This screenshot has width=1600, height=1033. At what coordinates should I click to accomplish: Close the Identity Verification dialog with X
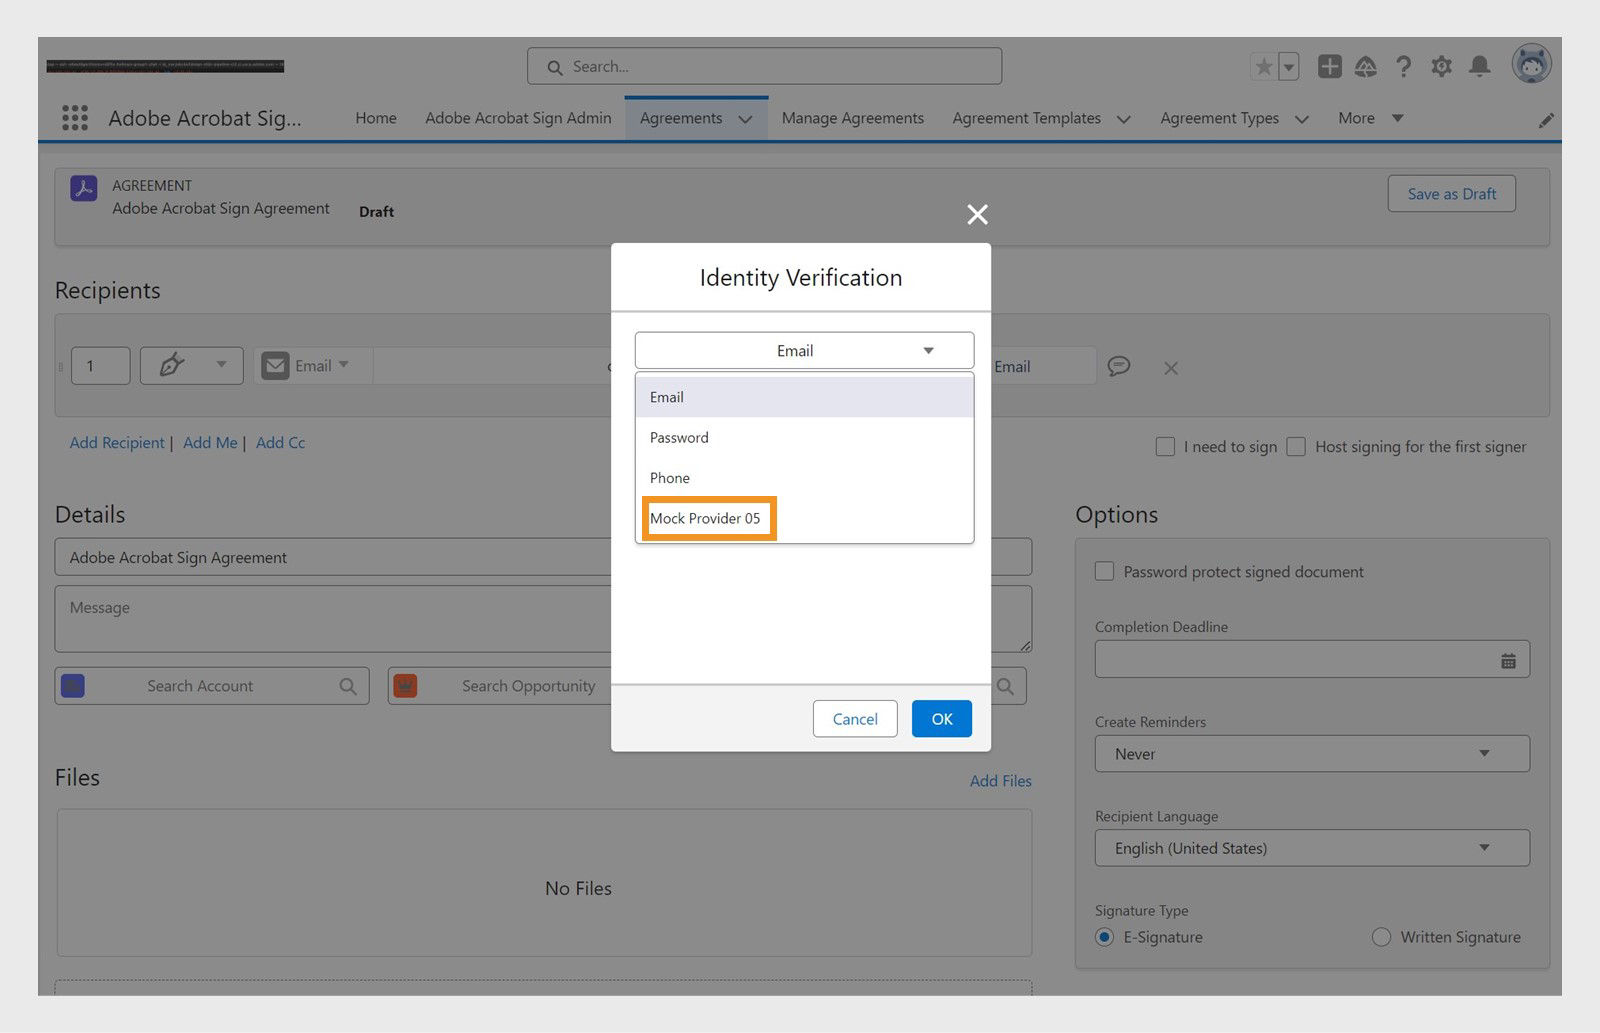coord(977,214)
